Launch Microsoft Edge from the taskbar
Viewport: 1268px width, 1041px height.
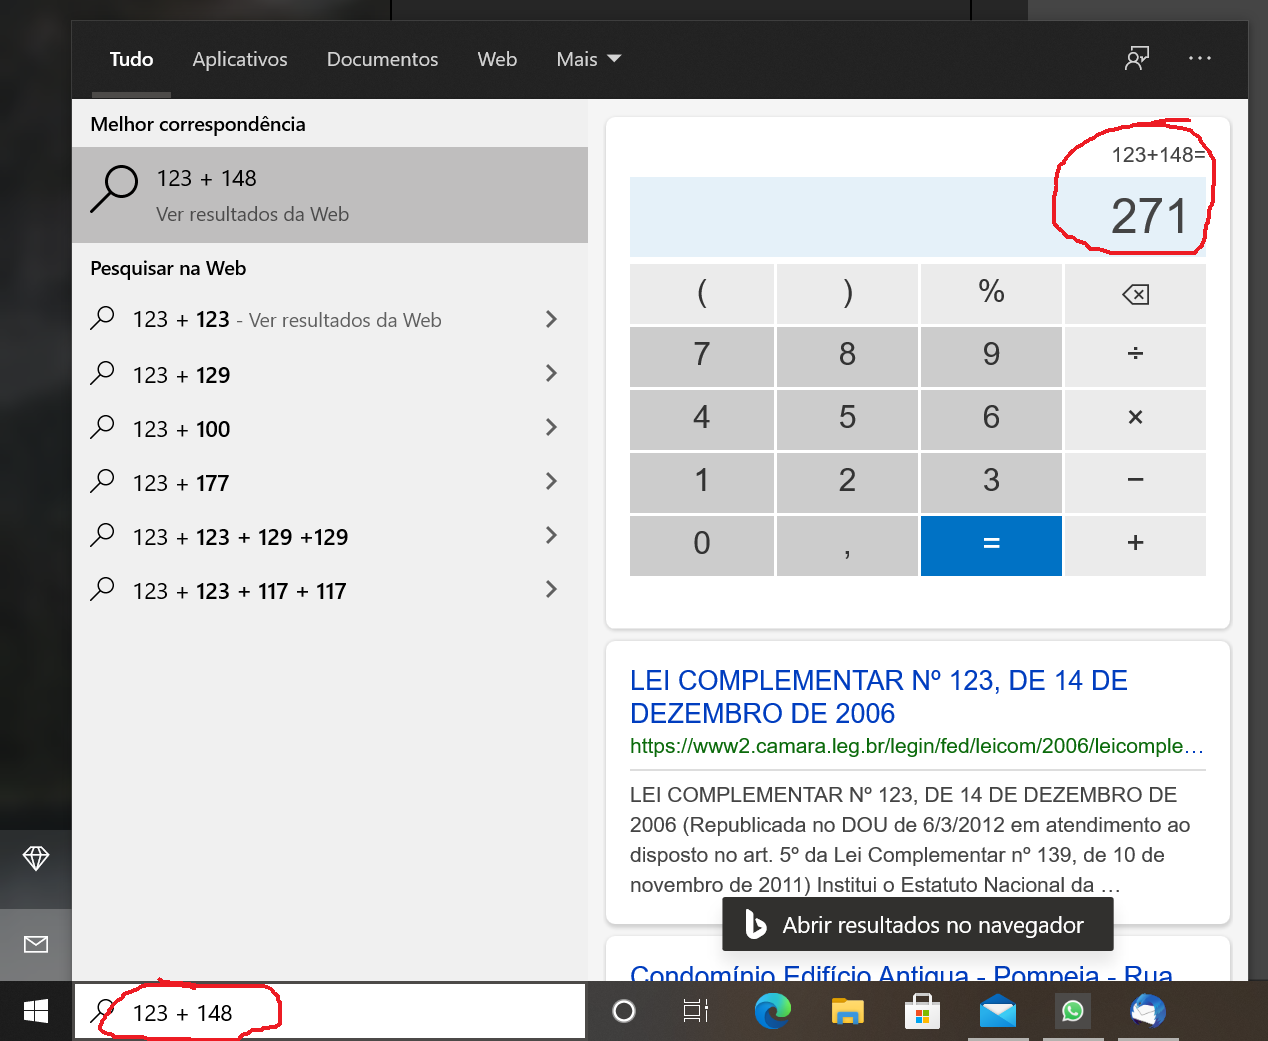pos(771,1011)
